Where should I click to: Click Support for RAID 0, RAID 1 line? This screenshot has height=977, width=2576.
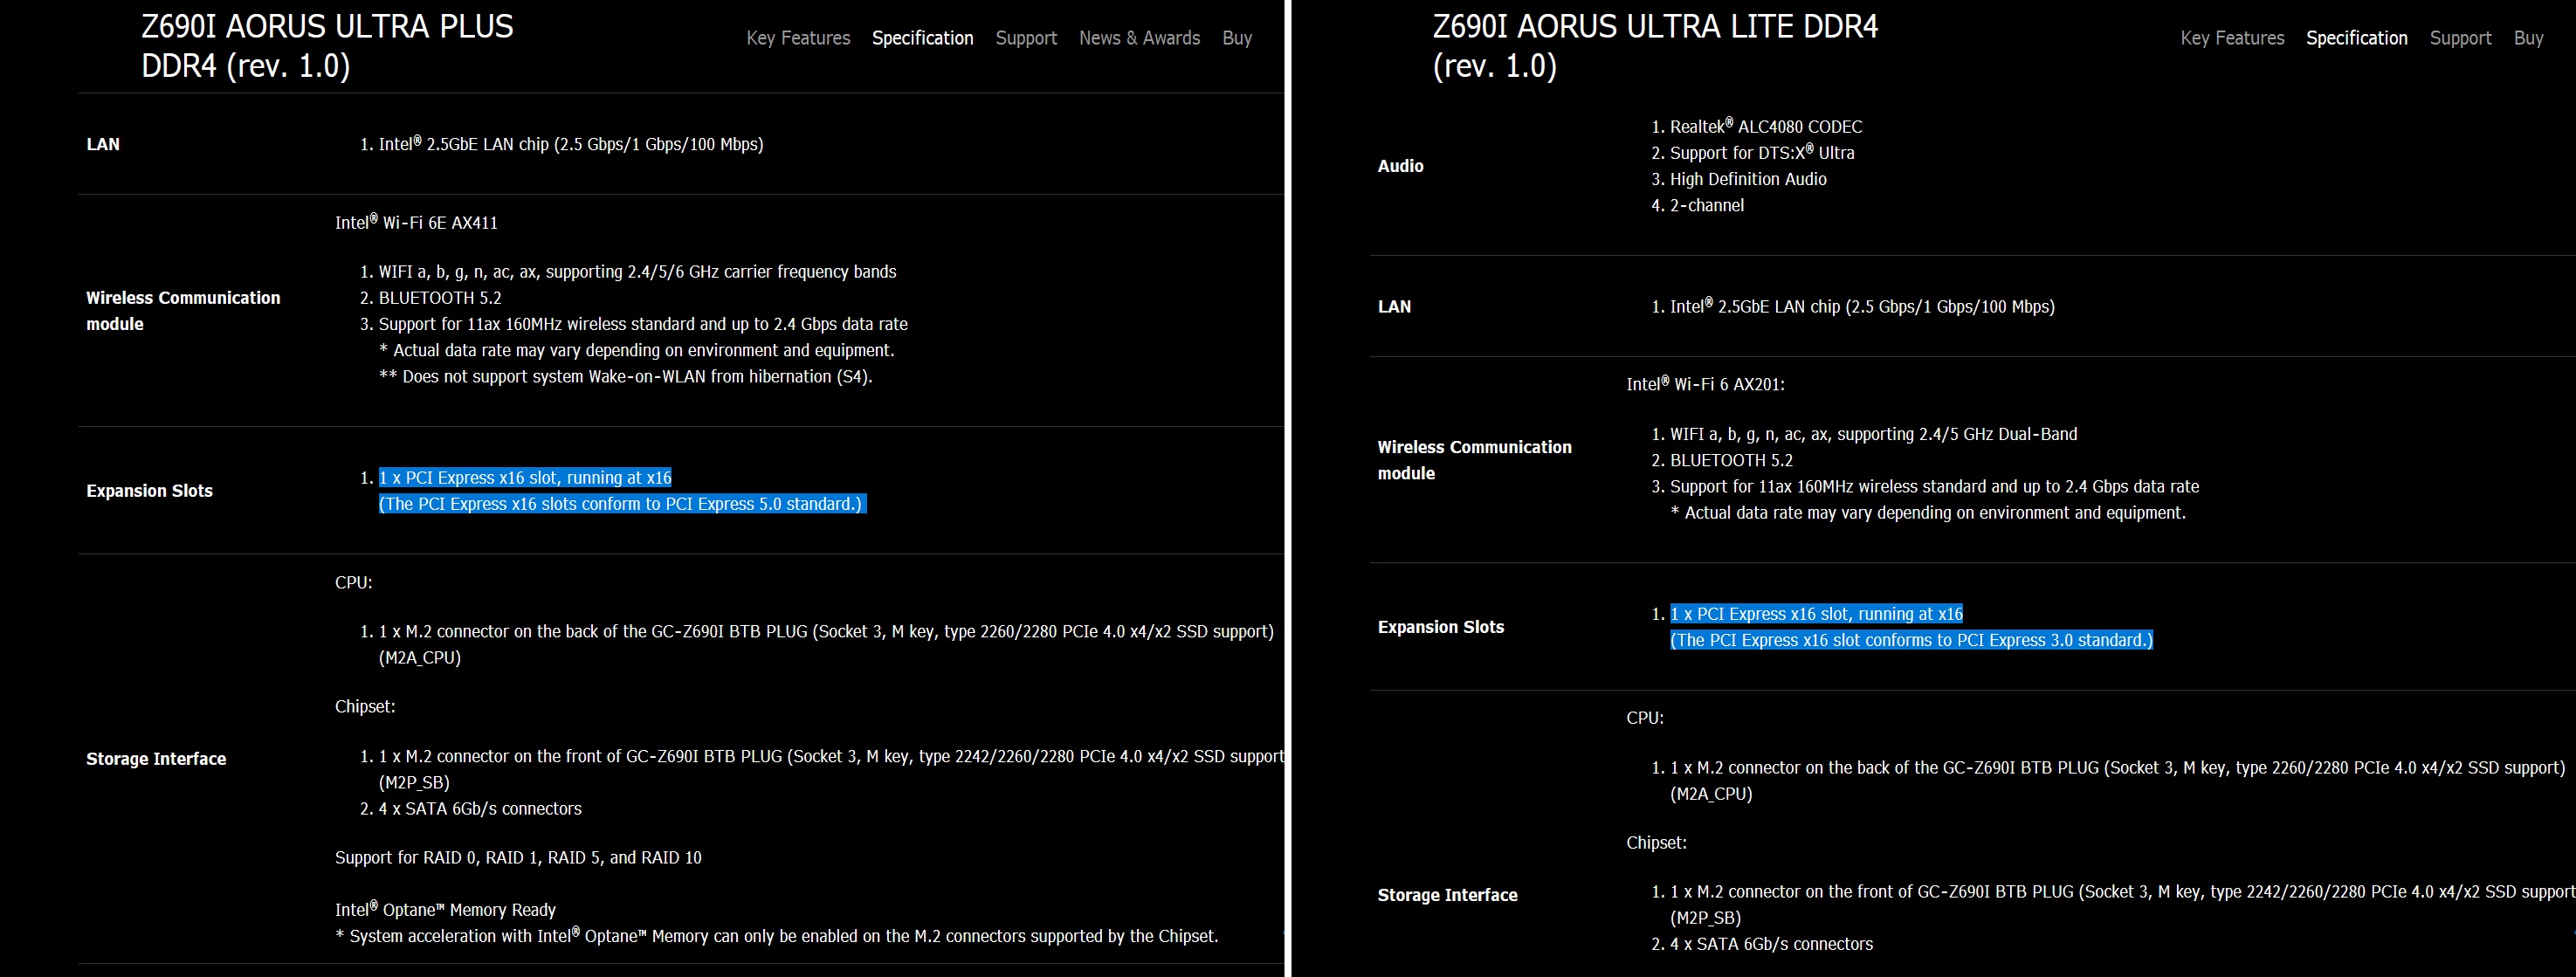click(x=518, y=858)
